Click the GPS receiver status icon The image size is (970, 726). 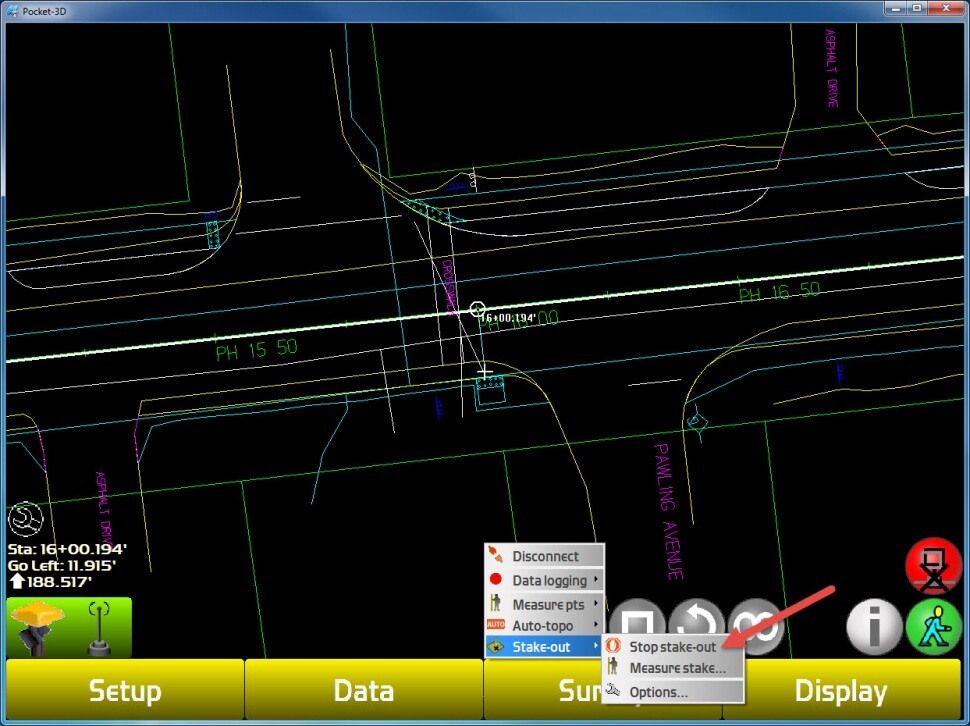pyautogui.click(x=37, y=627)
